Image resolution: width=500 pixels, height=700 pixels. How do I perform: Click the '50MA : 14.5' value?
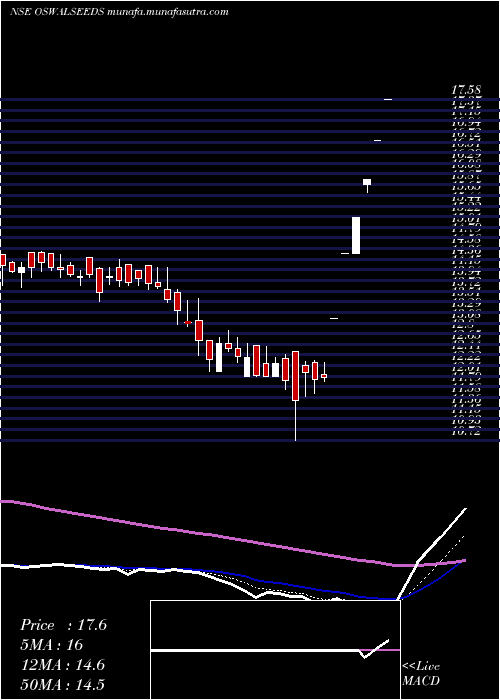pyautogui.click(x=62, y=684)
